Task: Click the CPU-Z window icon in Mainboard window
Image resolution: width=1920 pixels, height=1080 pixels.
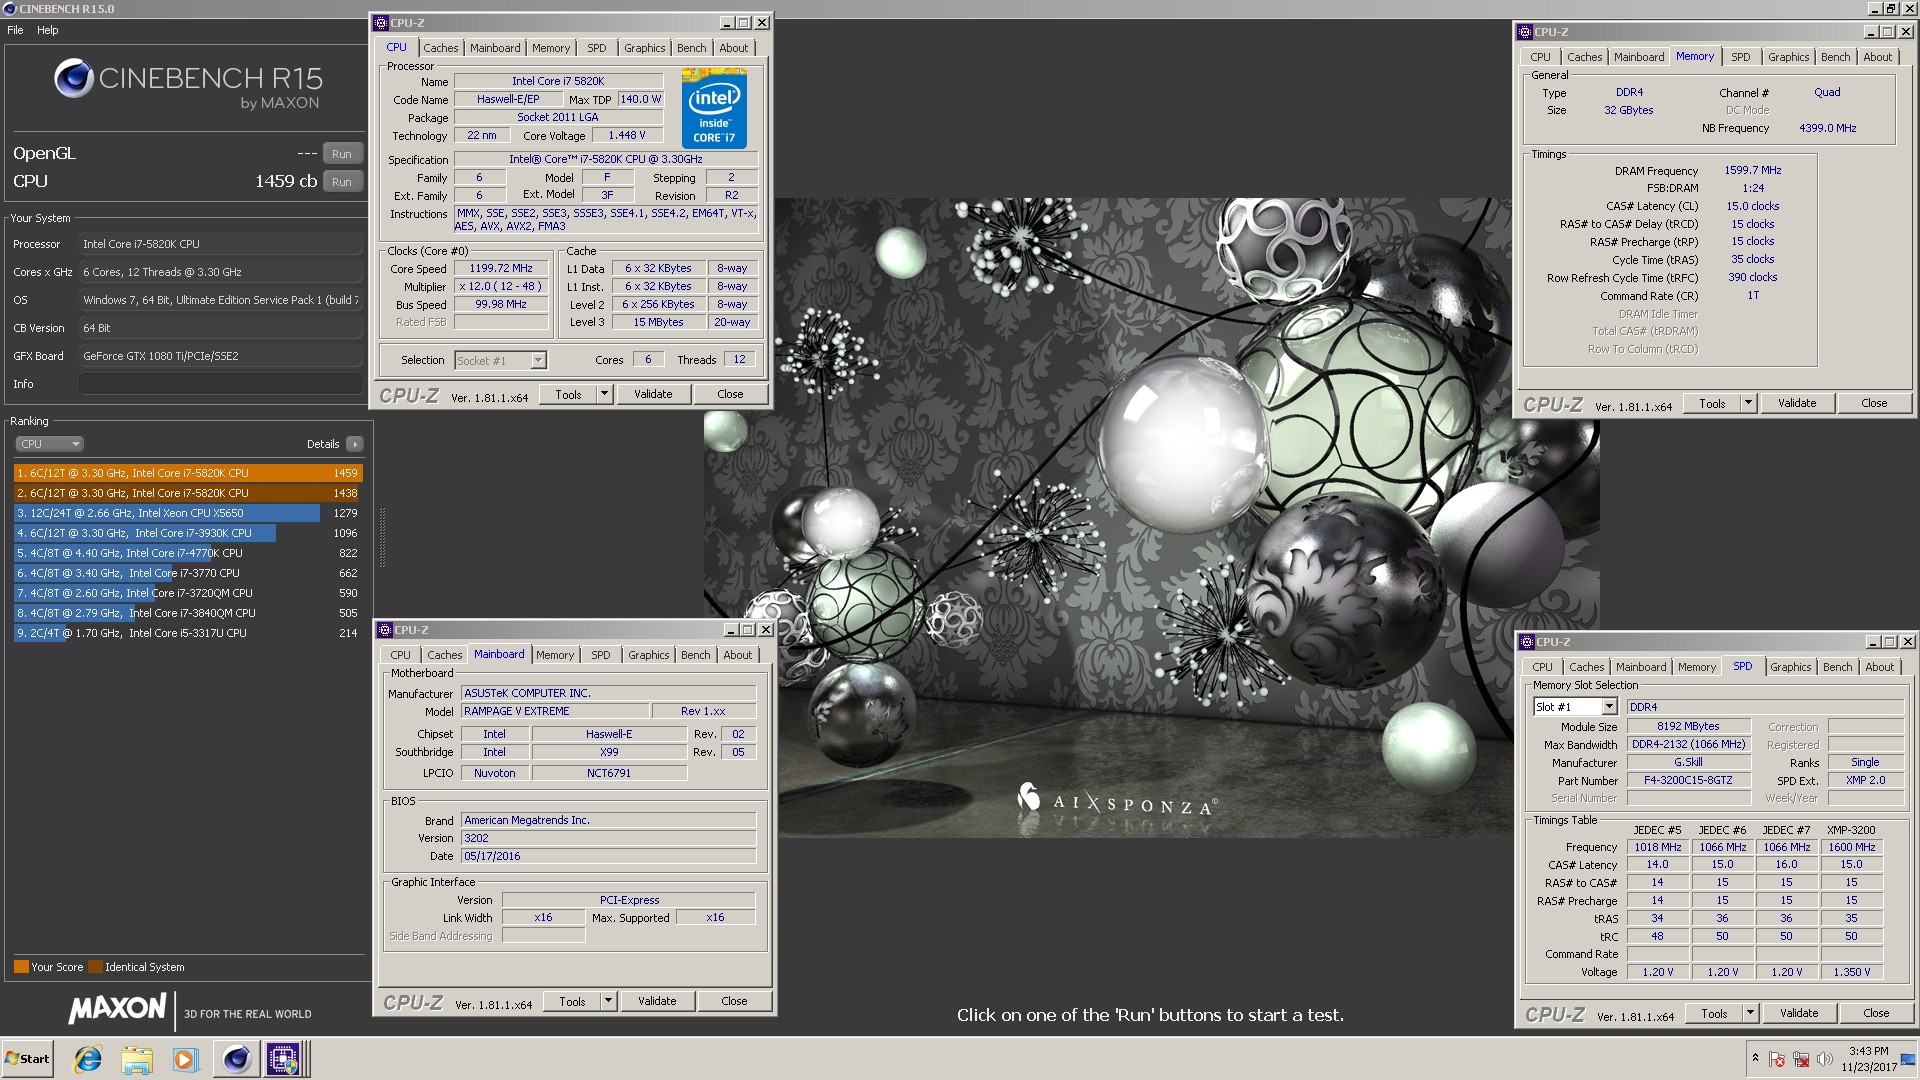Action: coord(385,630)
